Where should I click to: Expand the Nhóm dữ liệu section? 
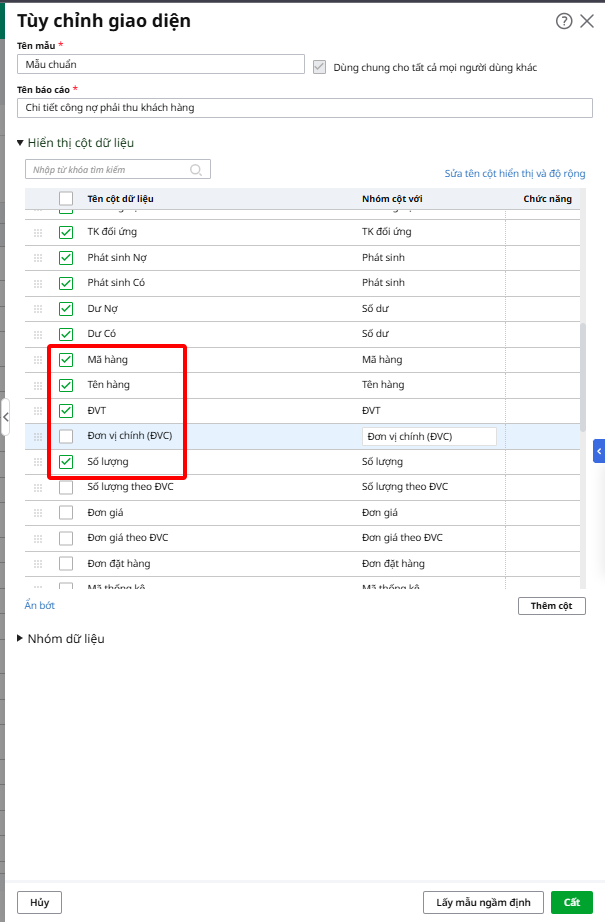pyautogui.click(x=20, y=639)
